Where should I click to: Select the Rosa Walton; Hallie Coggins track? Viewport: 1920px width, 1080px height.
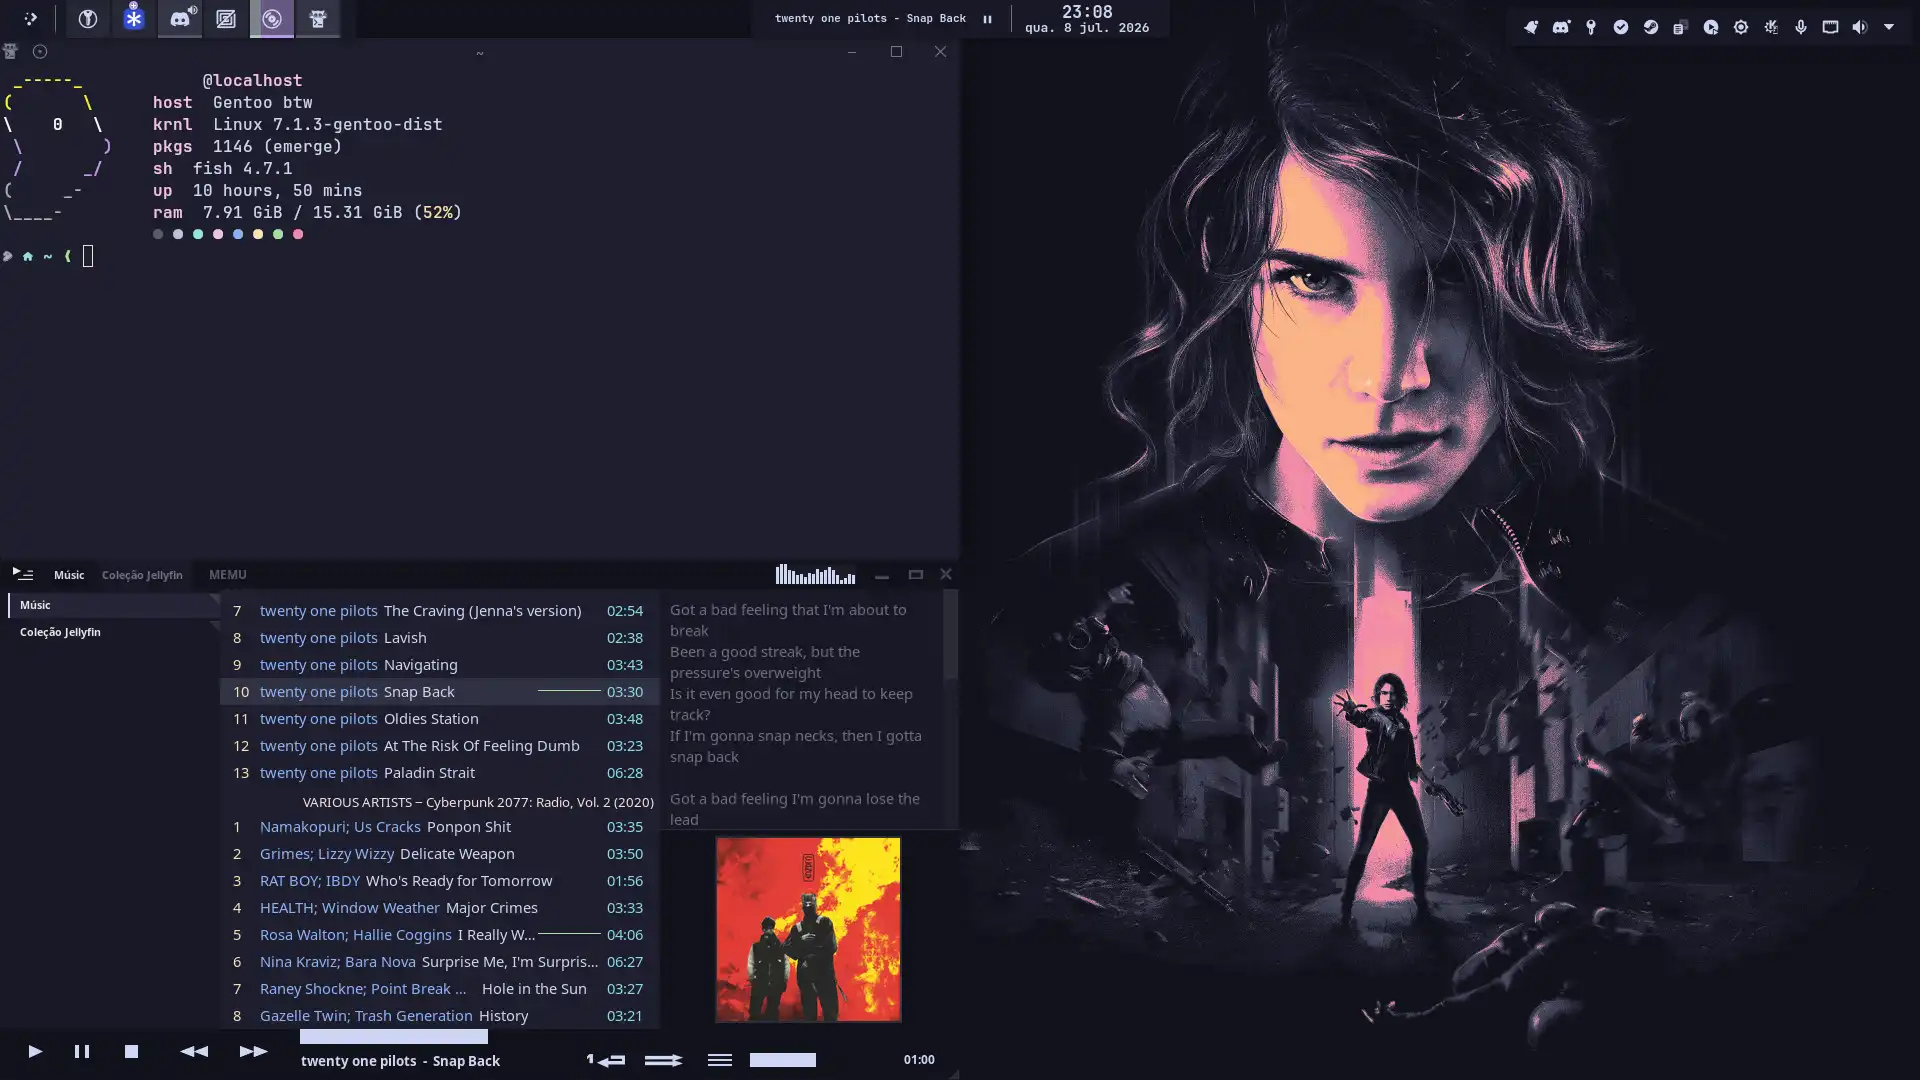point(440,934)
